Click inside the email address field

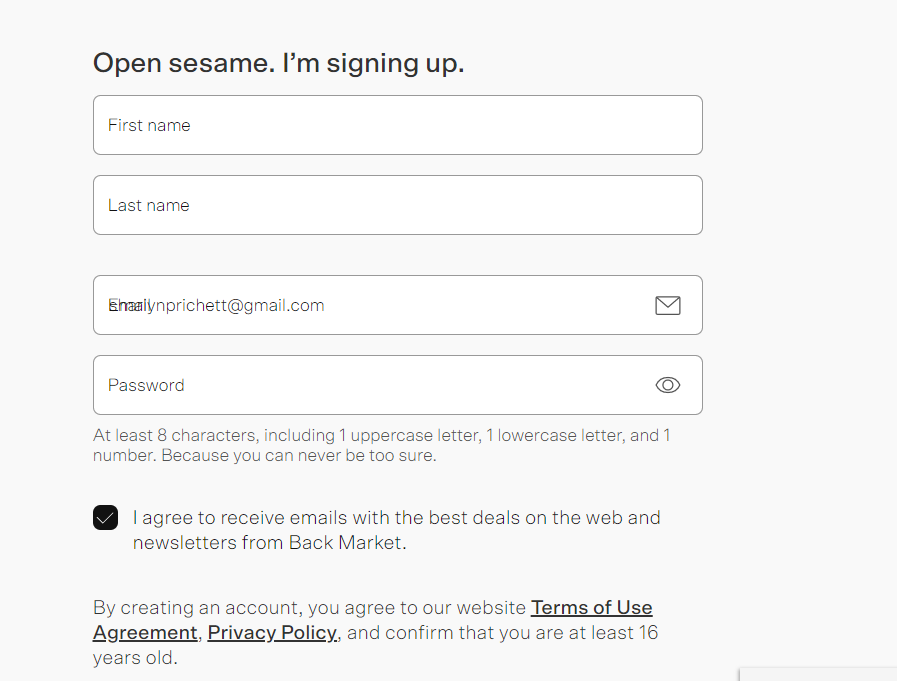pos(398,305)
